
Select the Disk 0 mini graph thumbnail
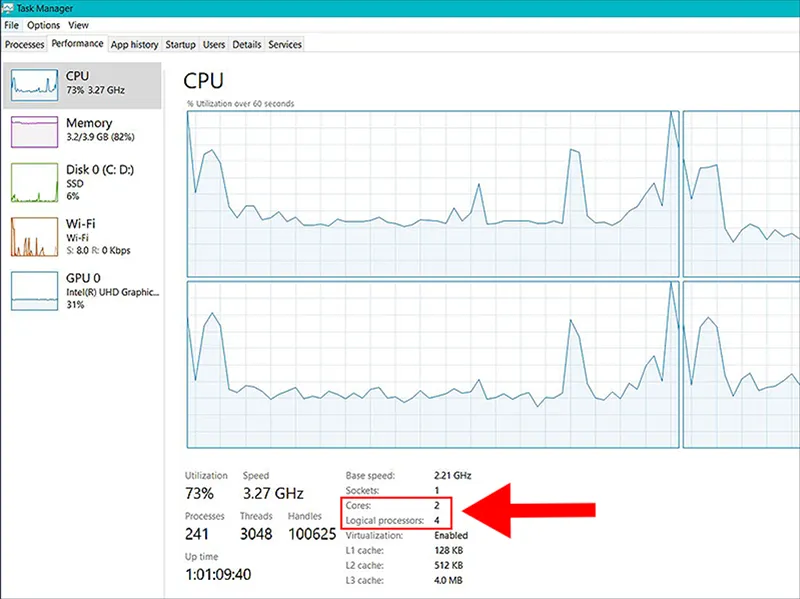coord(34,183)
